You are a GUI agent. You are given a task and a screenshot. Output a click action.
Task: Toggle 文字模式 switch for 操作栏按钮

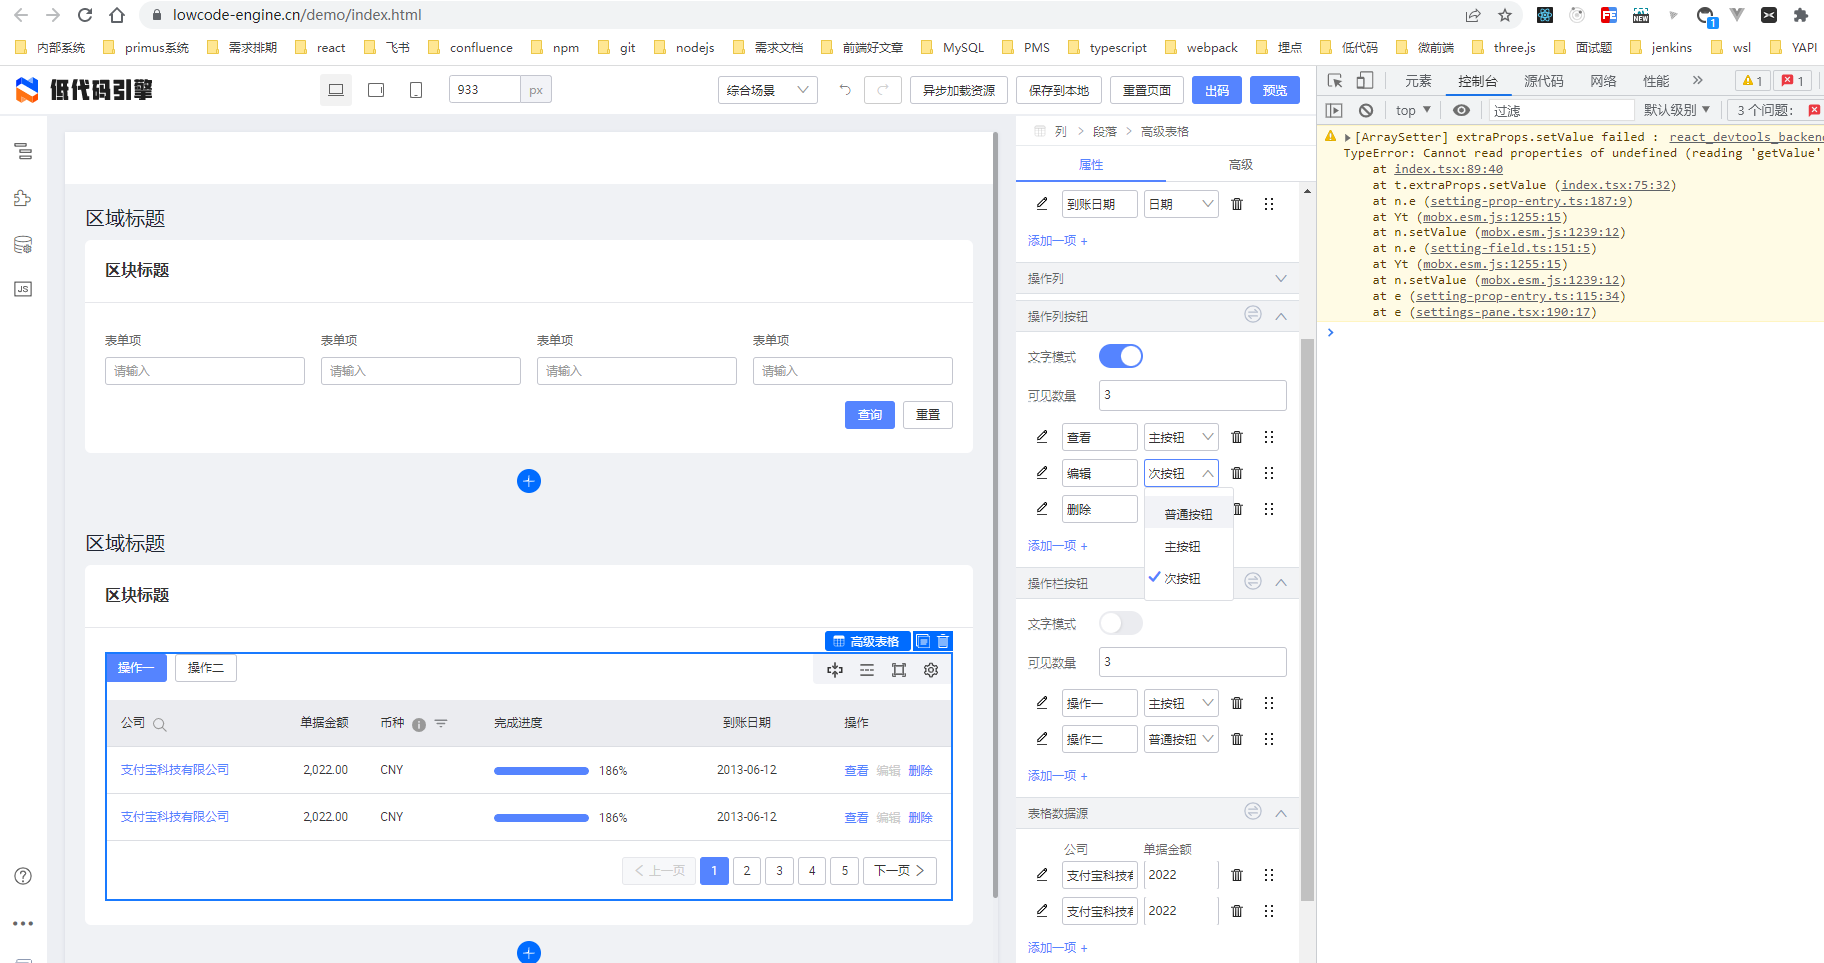[1121, 623]
